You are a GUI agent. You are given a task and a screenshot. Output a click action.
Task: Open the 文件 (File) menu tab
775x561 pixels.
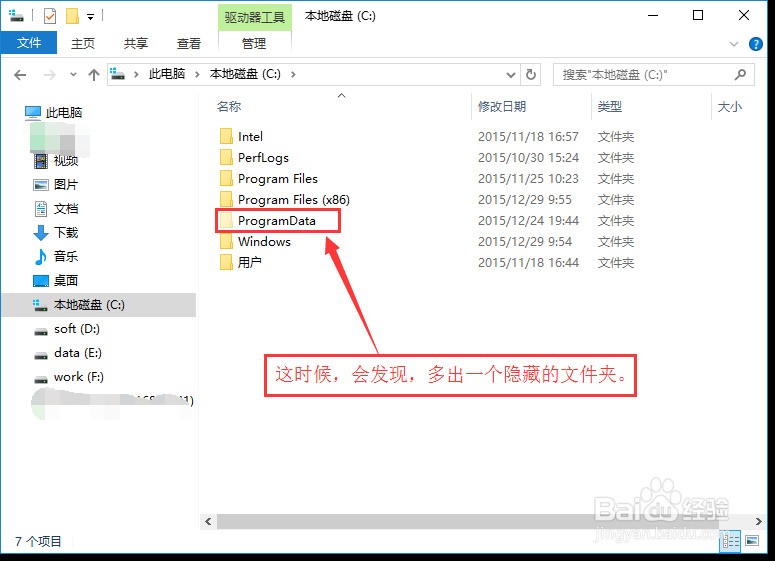pos(29,43)
